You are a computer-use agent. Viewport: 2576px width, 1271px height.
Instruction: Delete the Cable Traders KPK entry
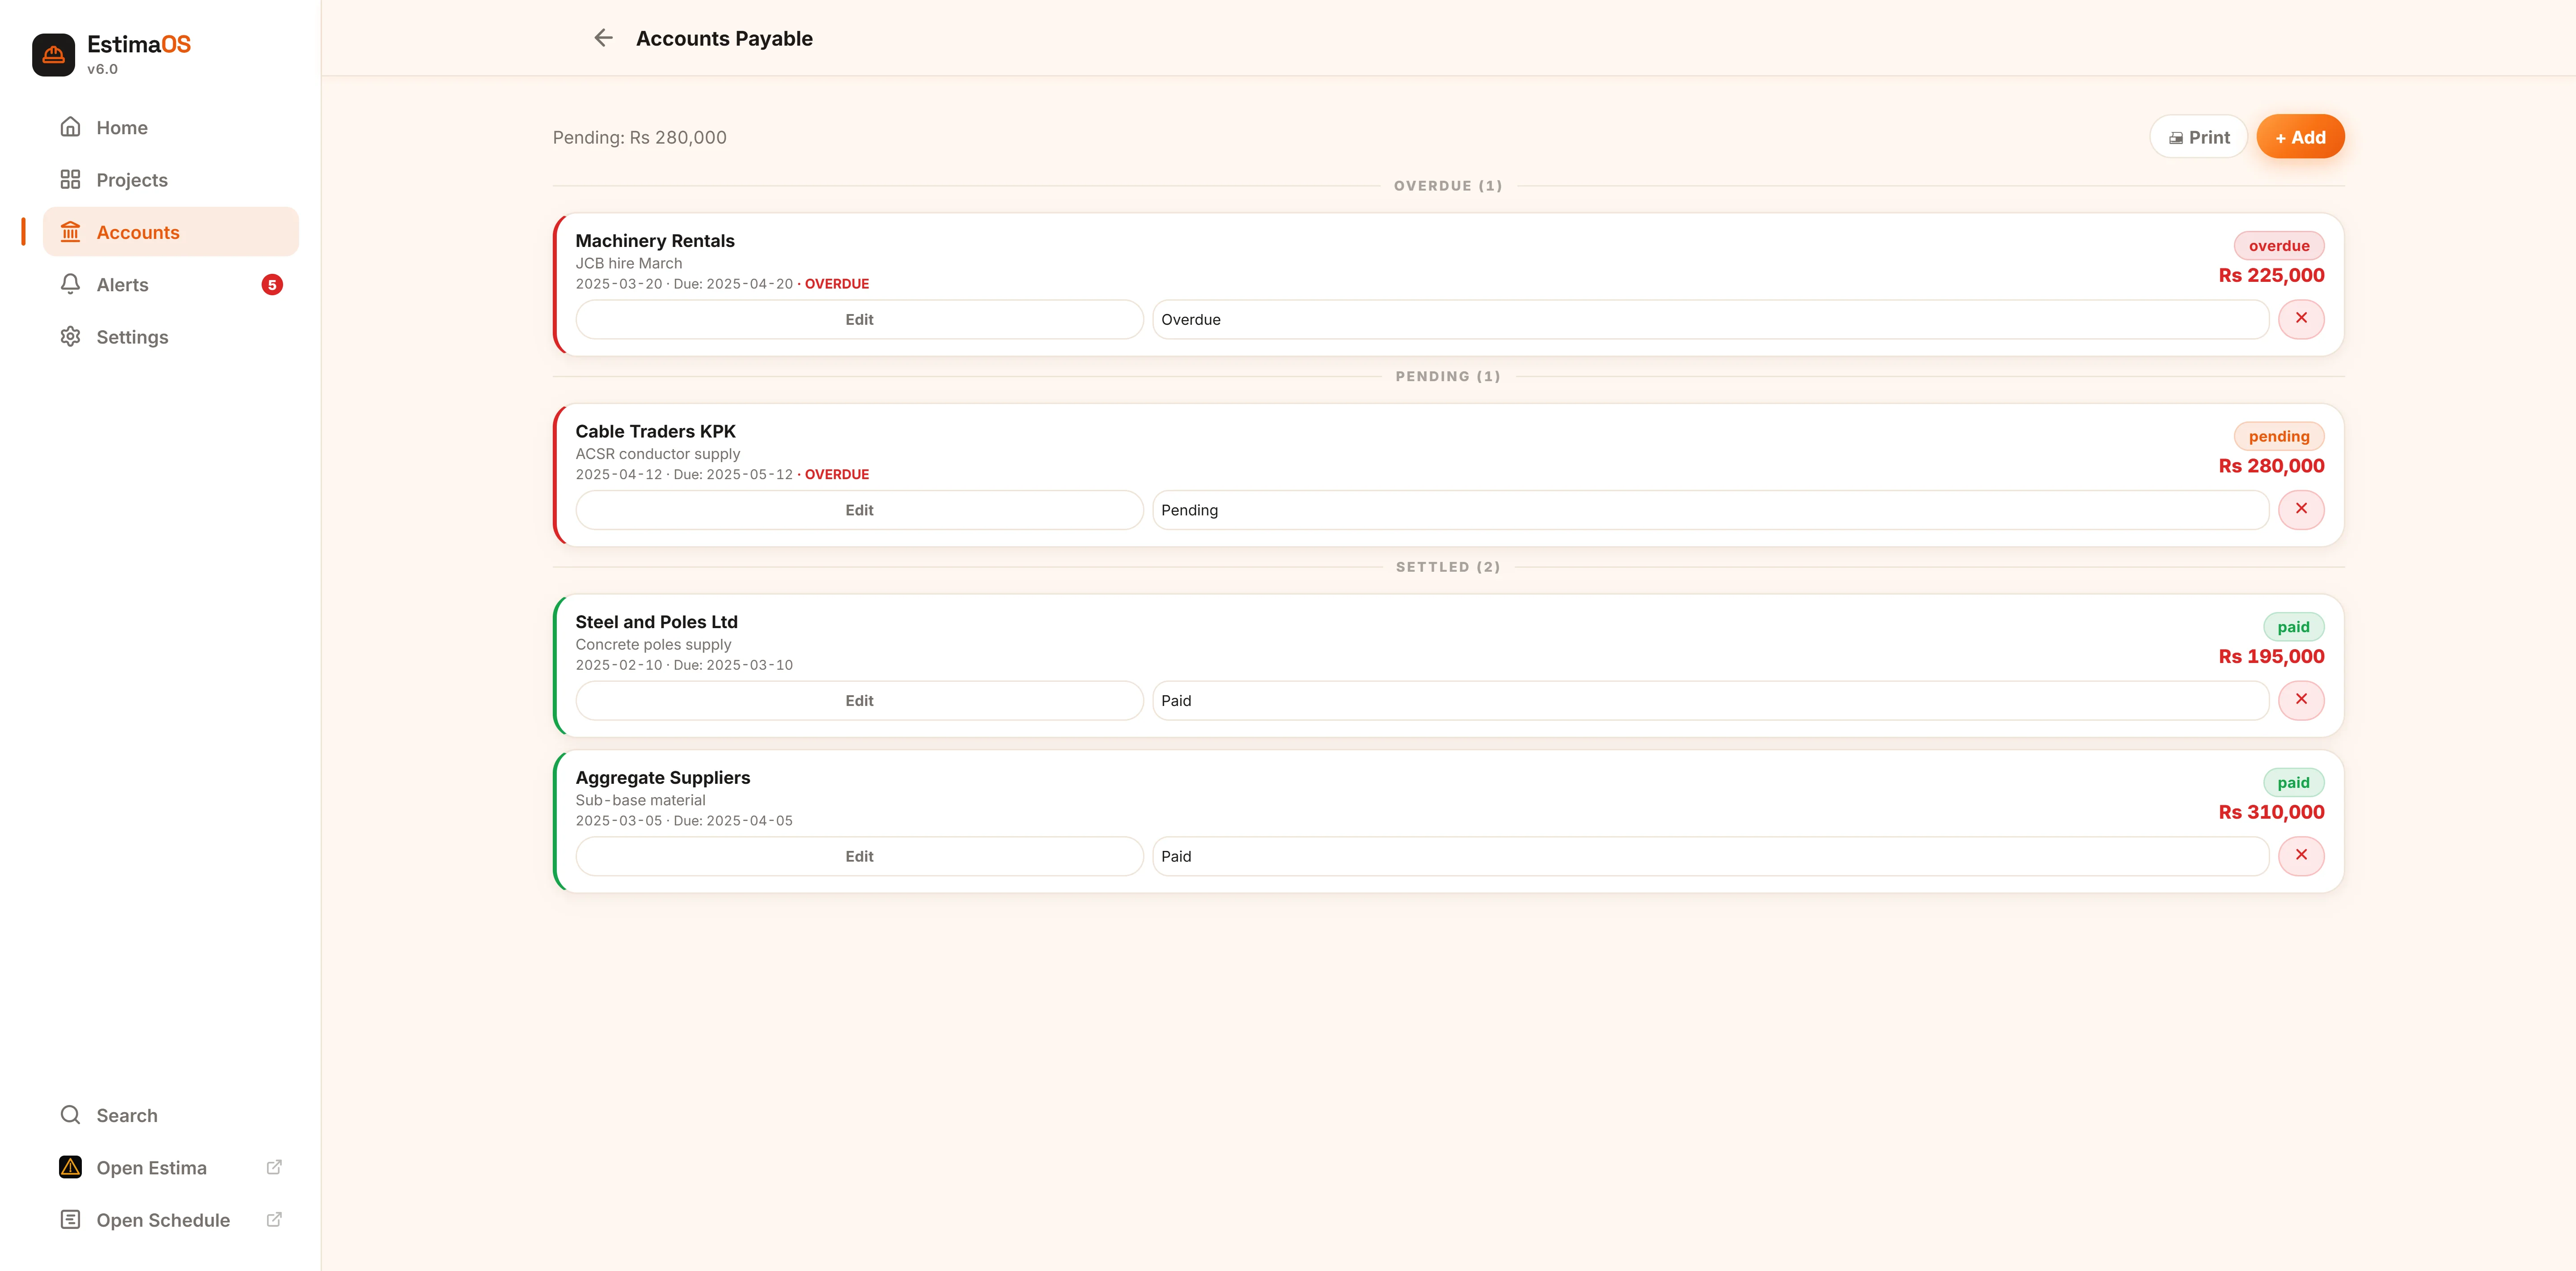click(2301, 509)
